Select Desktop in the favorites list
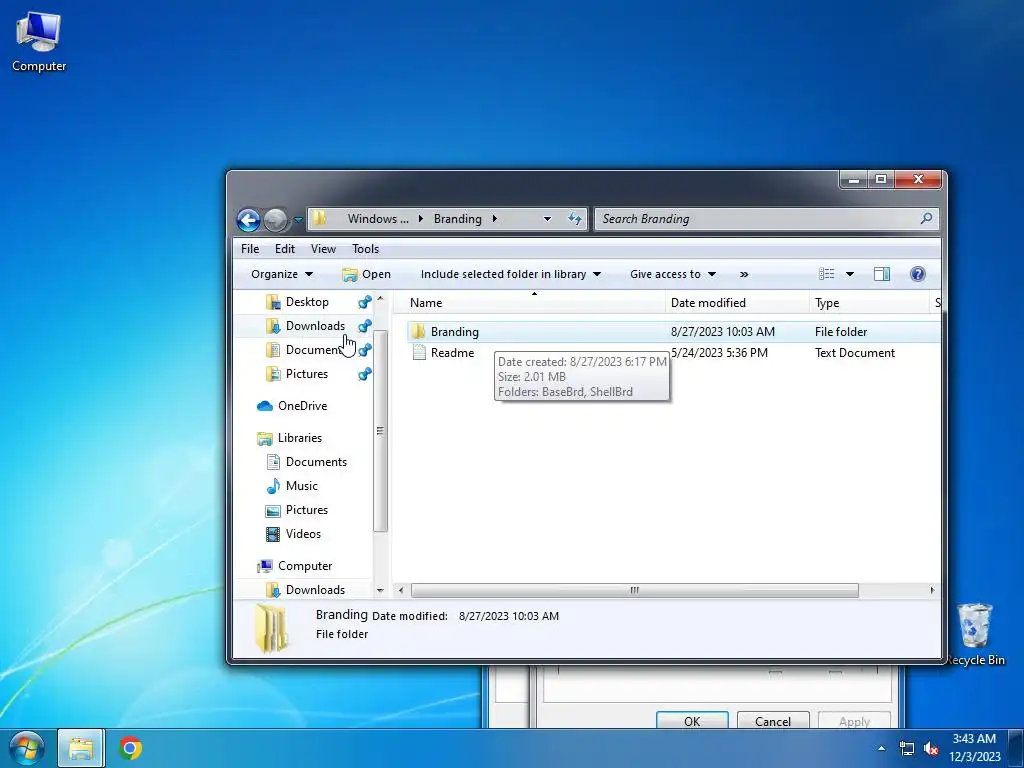1024x768 pixels. pyautogui.click(x=307, y=302)
